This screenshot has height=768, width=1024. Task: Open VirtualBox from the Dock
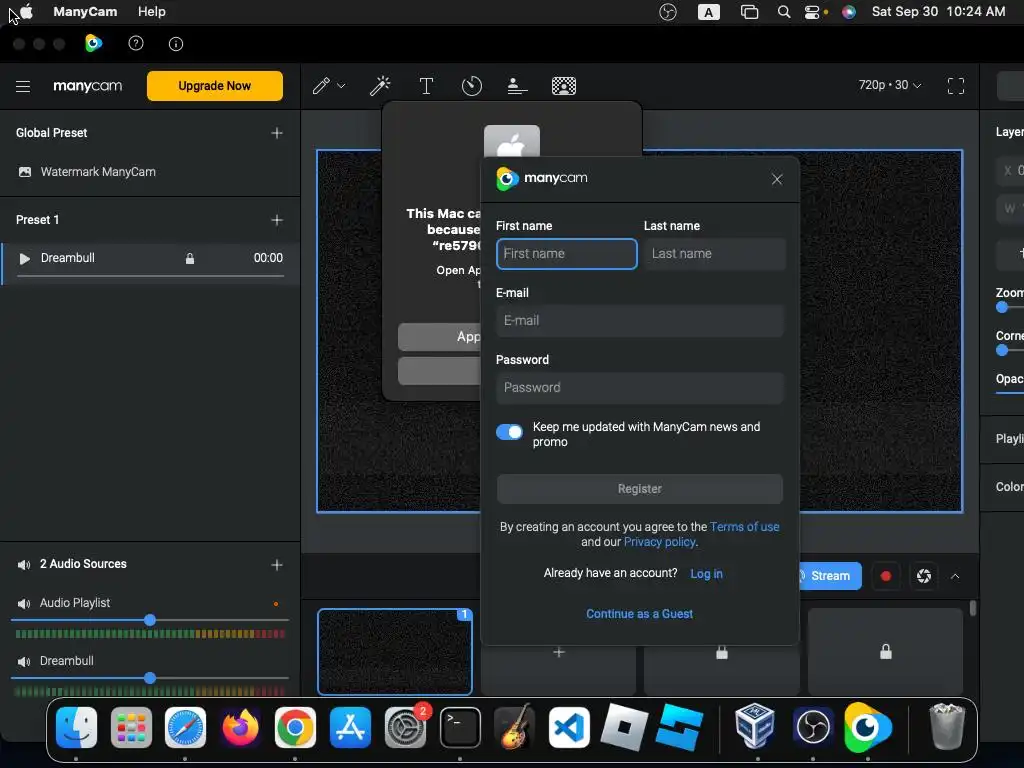[755, 728]
